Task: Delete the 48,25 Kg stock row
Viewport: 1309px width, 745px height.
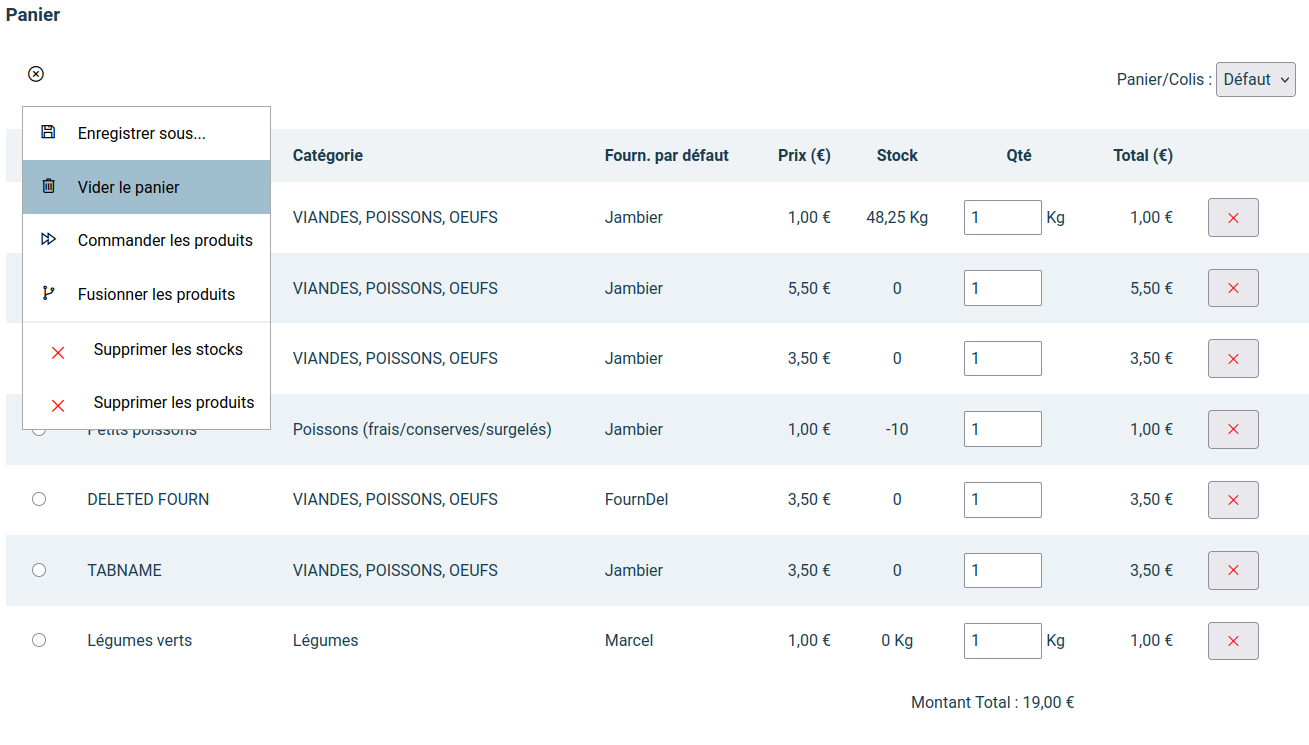Action: [1233, 218]
